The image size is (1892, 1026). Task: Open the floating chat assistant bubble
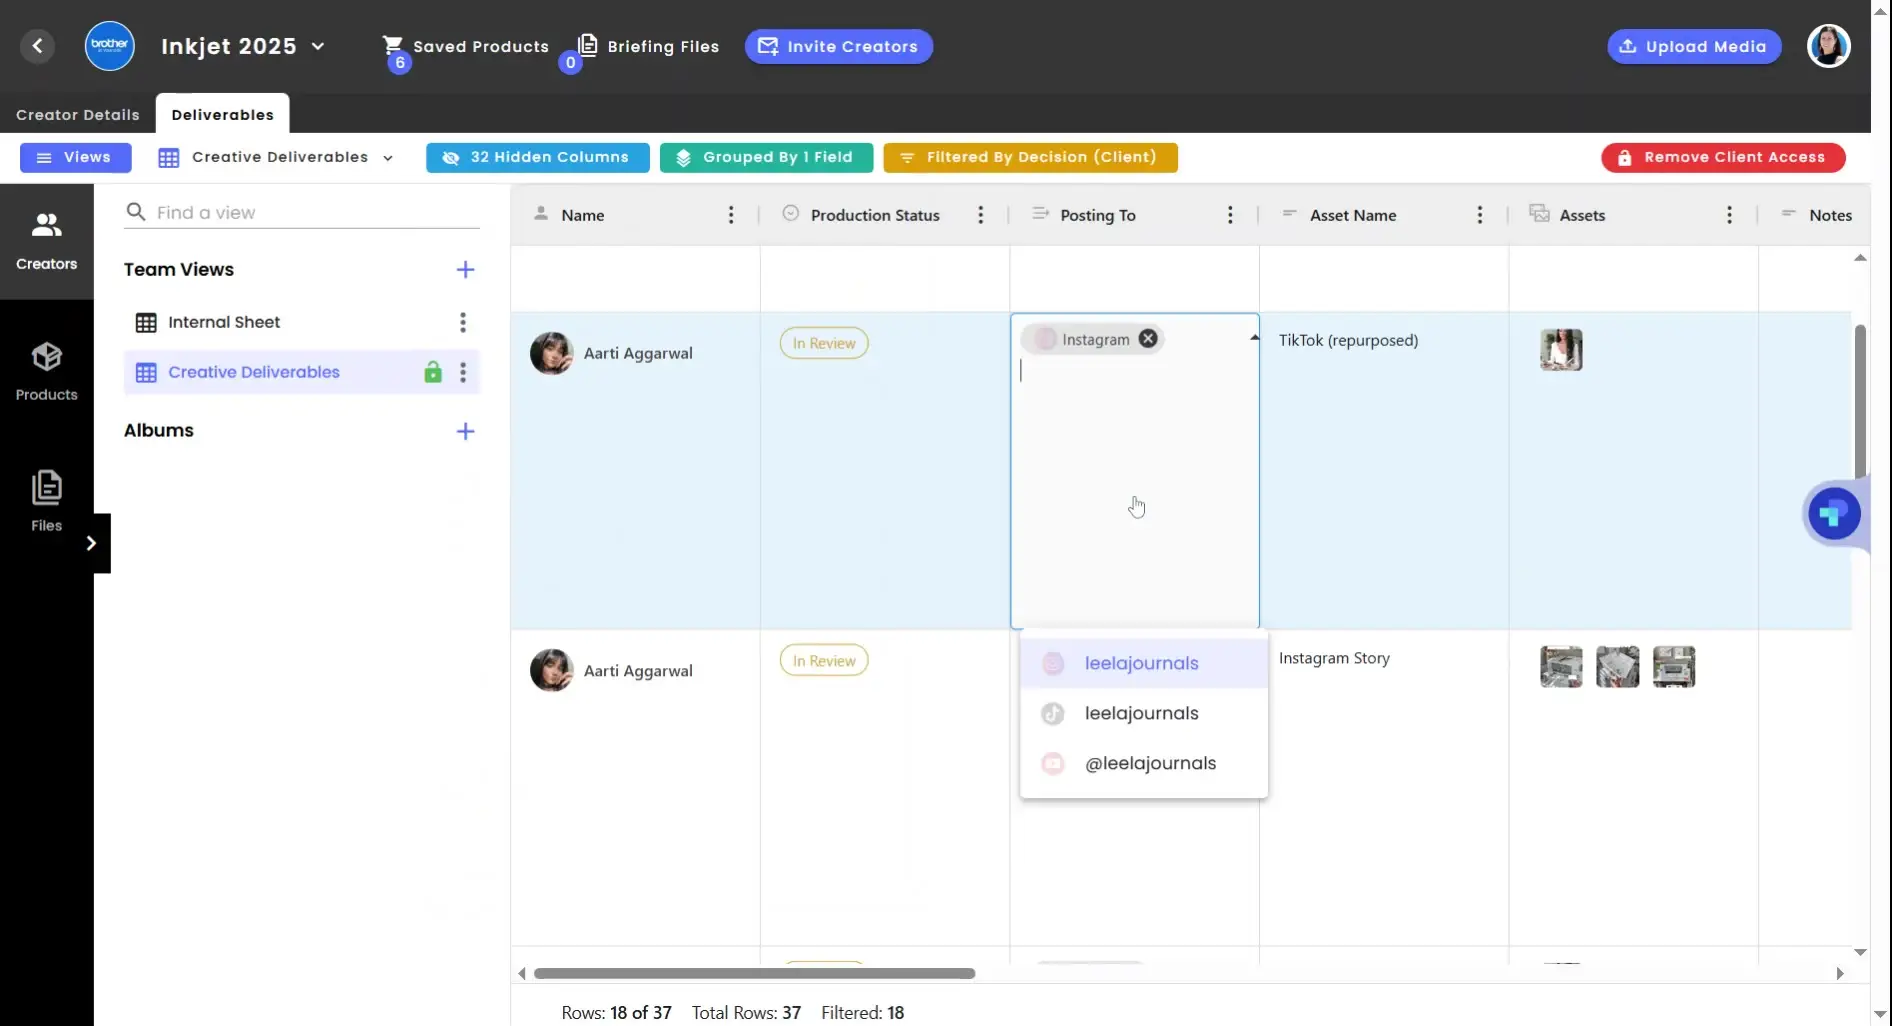coord(1833,514)
